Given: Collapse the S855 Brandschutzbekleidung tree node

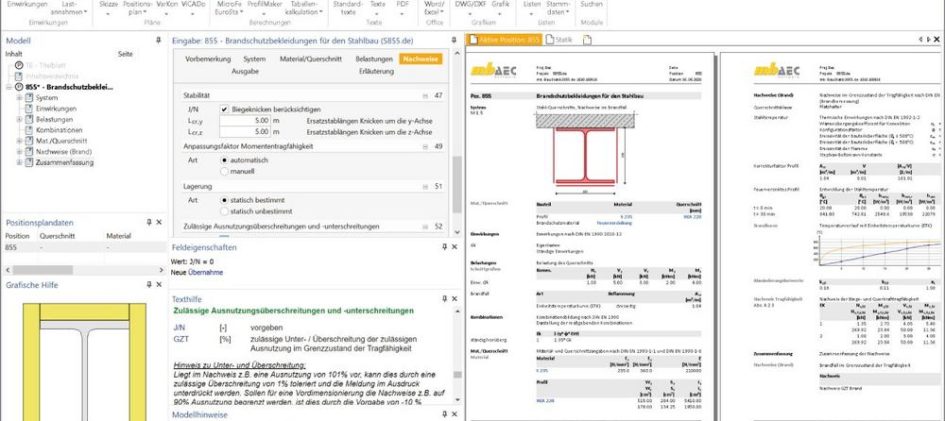Looking at the screenshot, I should [x=10, y=87].
